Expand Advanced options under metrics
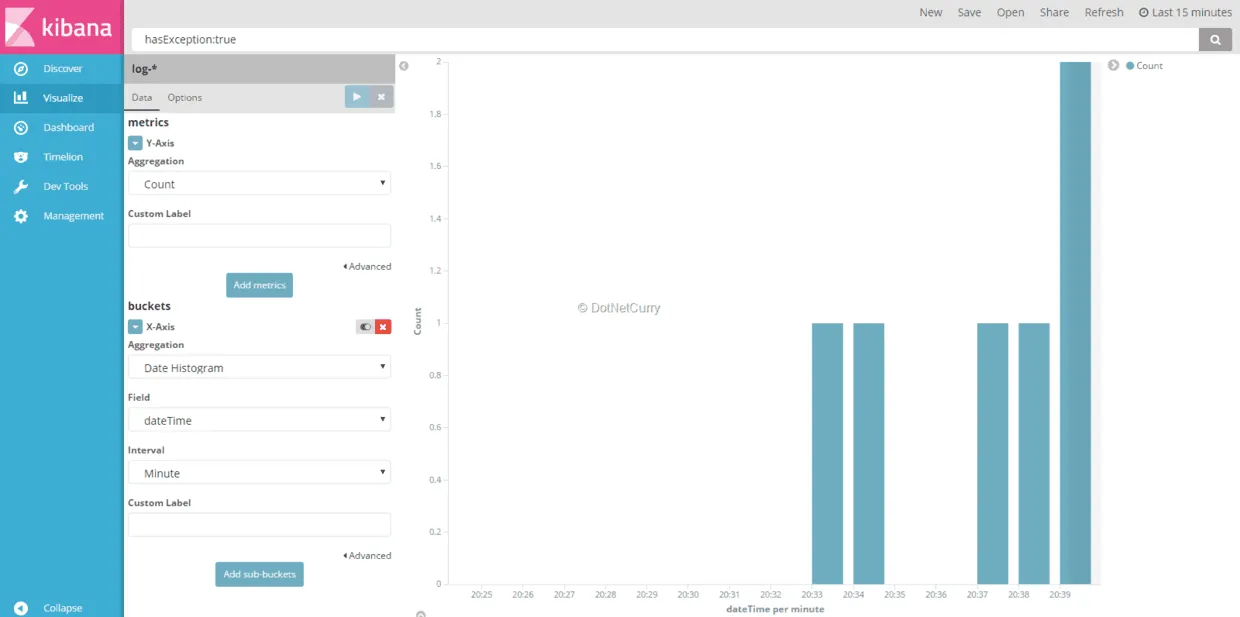Image resolution: width=1240 pixels, height=617 pixels. 367,267
